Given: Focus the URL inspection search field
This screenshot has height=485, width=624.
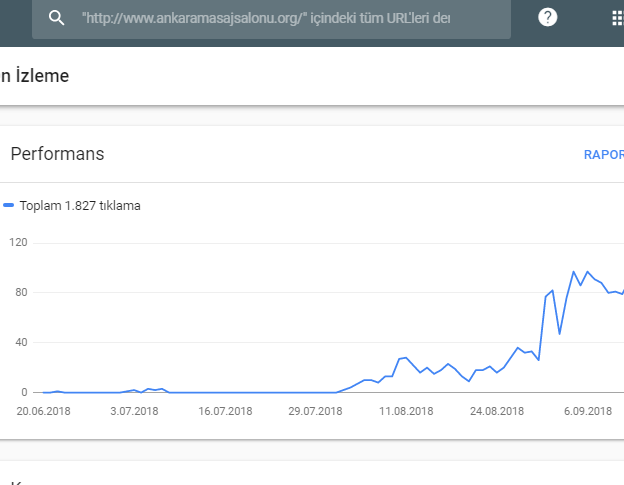Looking at the screenshot, I should 271,18.
